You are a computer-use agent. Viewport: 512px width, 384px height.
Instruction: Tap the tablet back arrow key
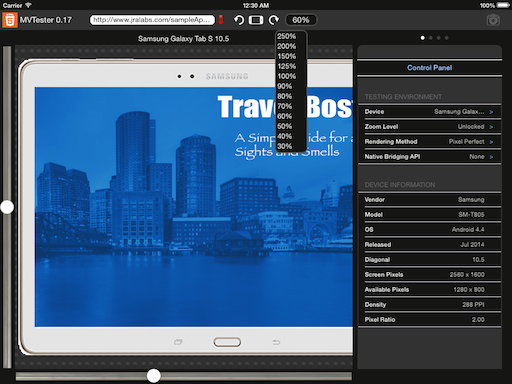click(276, 342)
